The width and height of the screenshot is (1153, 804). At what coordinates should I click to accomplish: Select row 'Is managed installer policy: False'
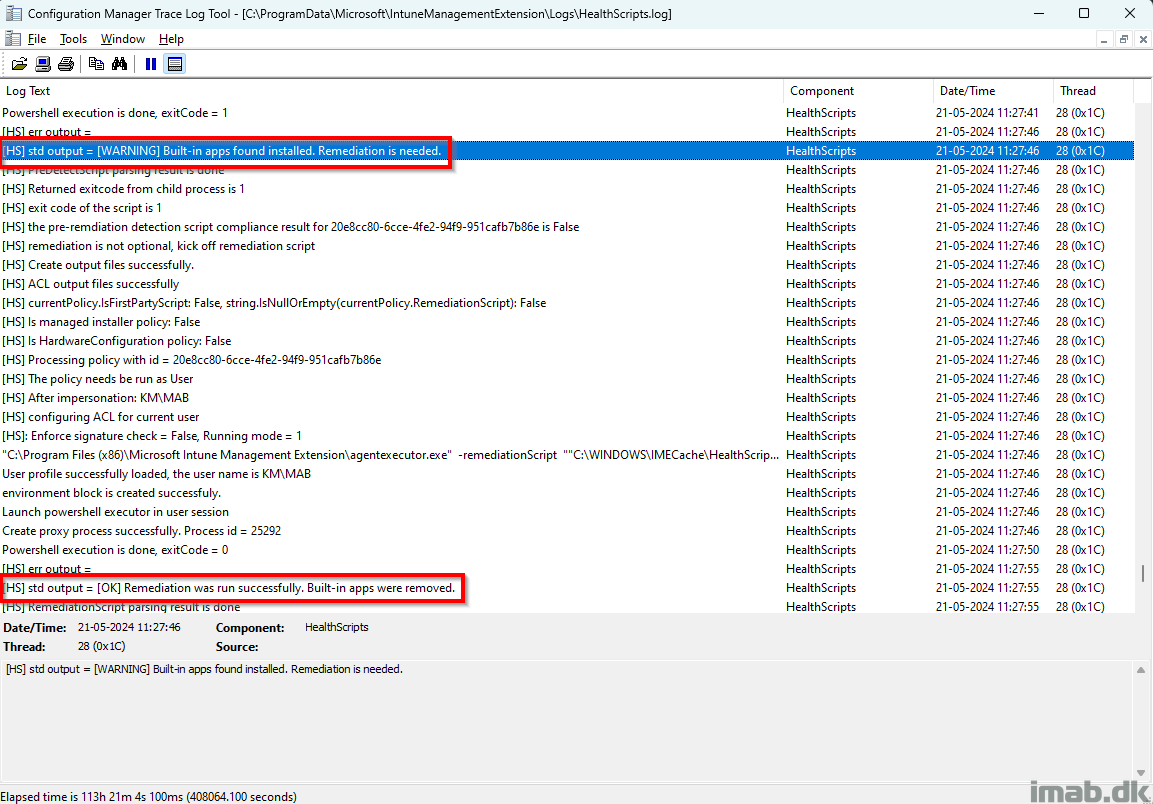[x=567, y=322]
